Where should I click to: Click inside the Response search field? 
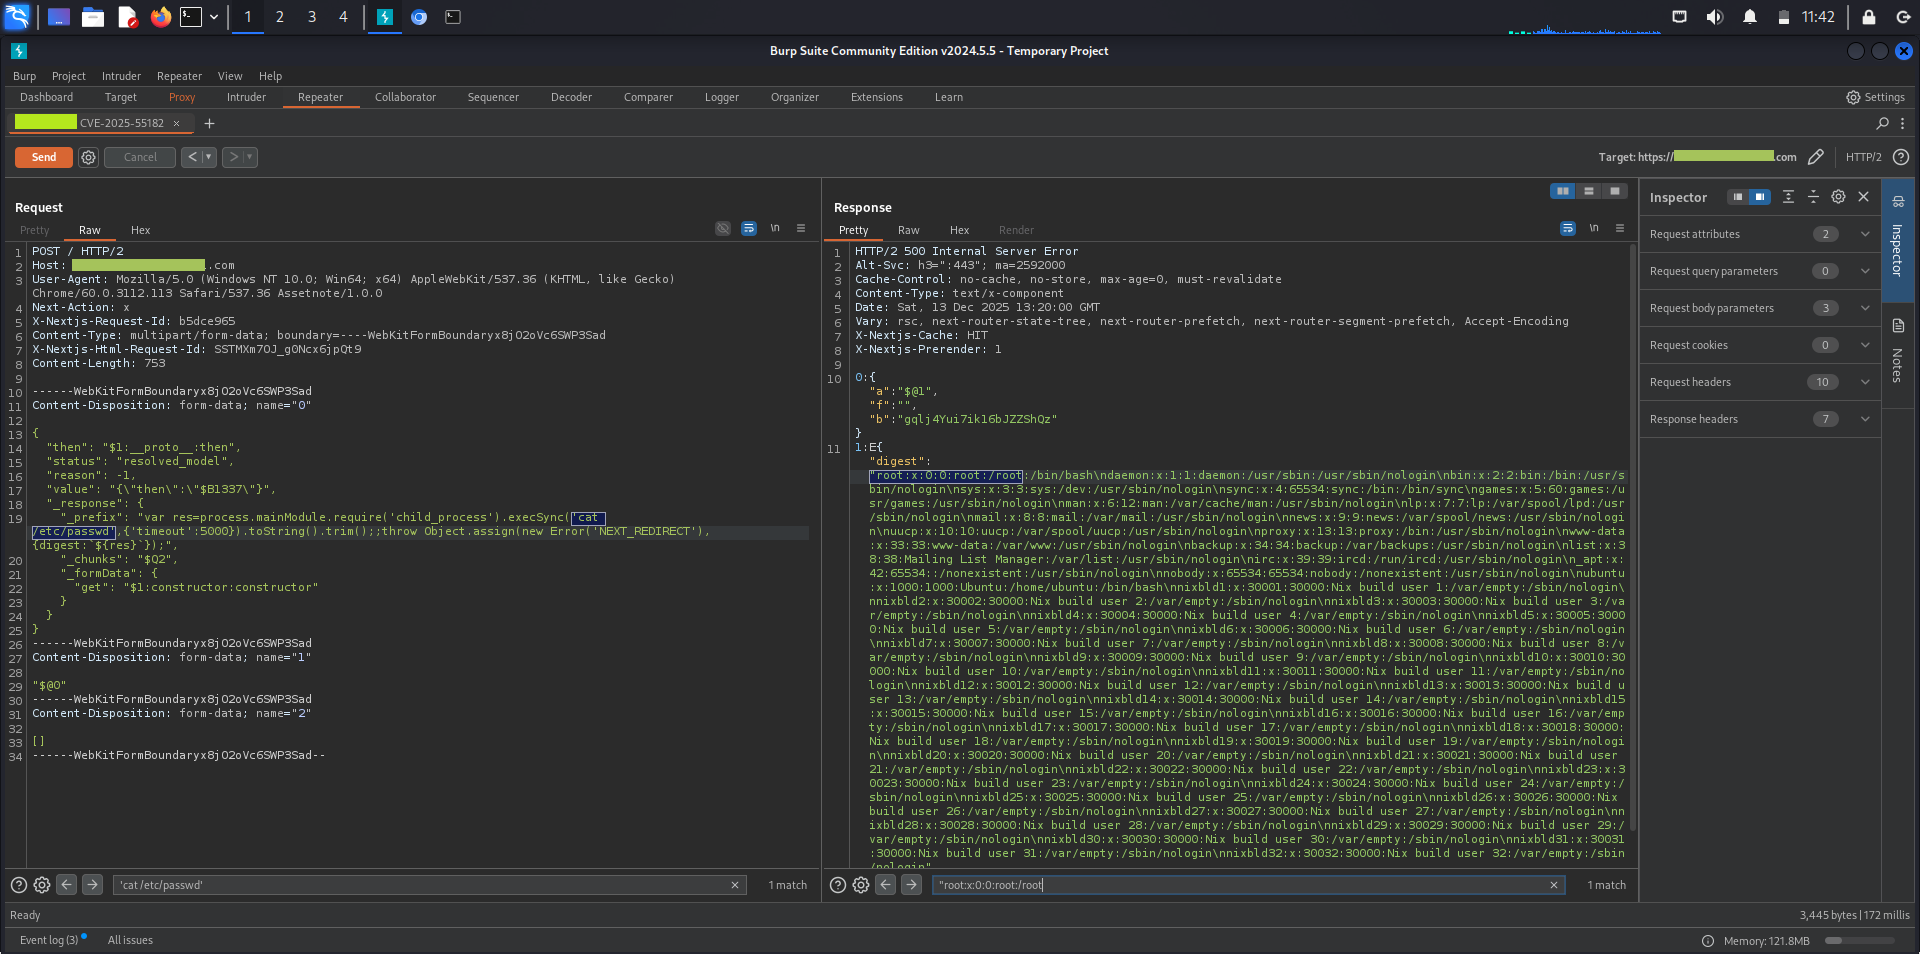[x=1200, y=885]
